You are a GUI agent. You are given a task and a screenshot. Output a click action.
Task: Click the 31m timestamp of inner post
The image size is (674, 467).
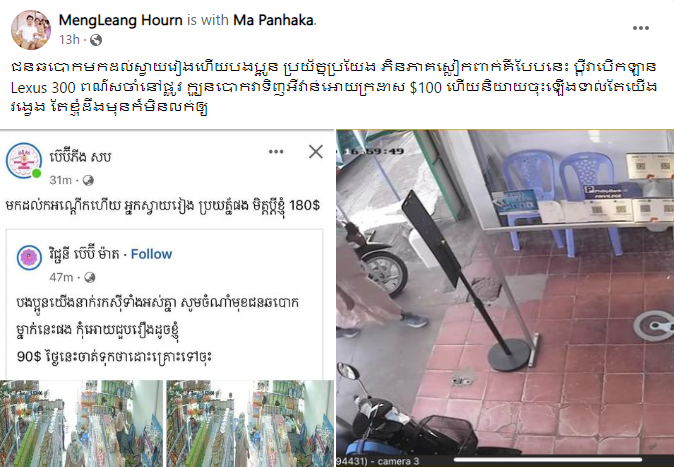coord(60,180)
